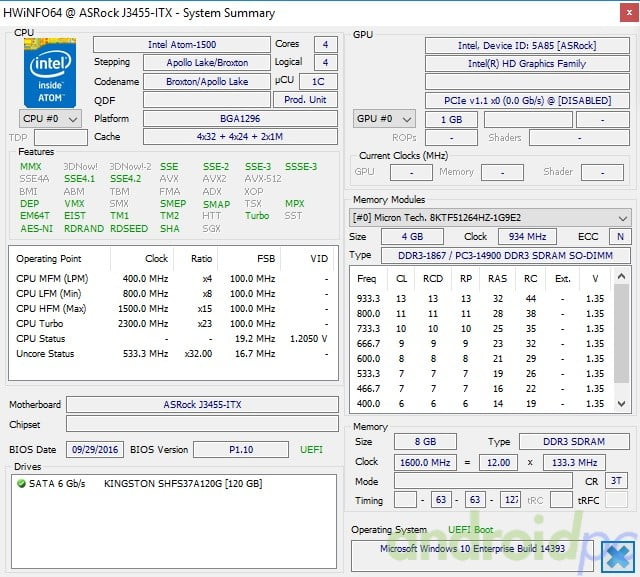Open the GPU #0 selector dropdown
The width and height of the screenshot is (640, 577).
[384, 119]
